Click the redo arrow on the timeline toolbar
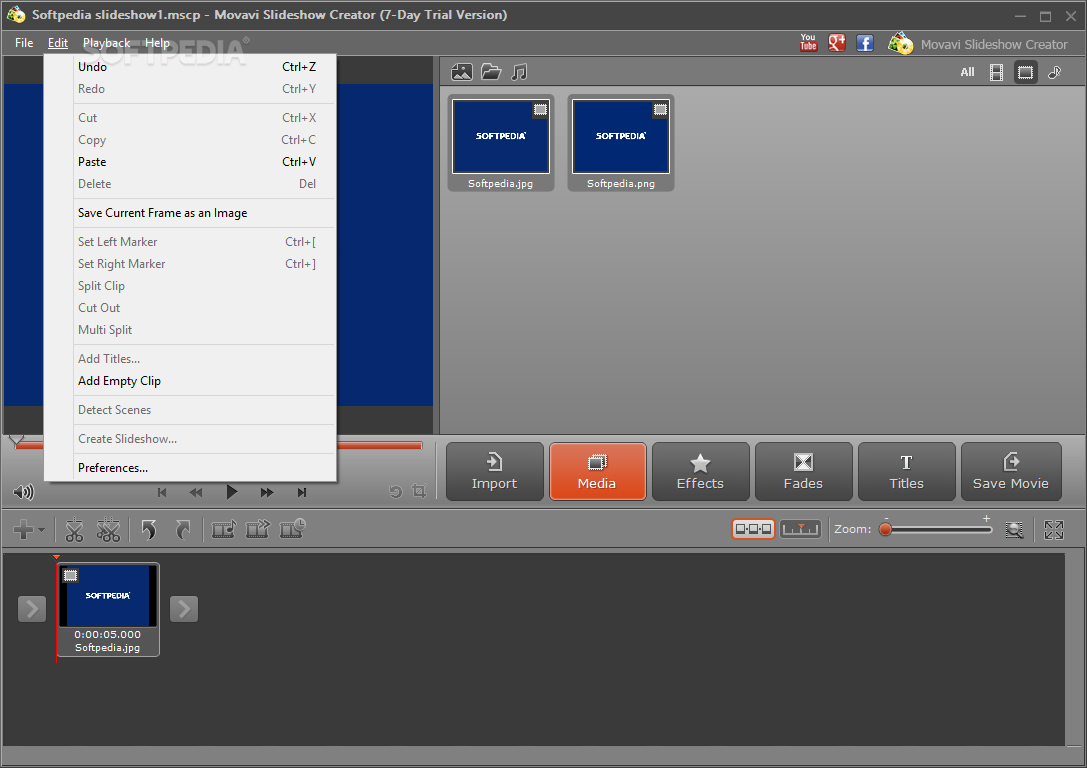The width and height of the screenshot is (1087, 768). (182, 530)
